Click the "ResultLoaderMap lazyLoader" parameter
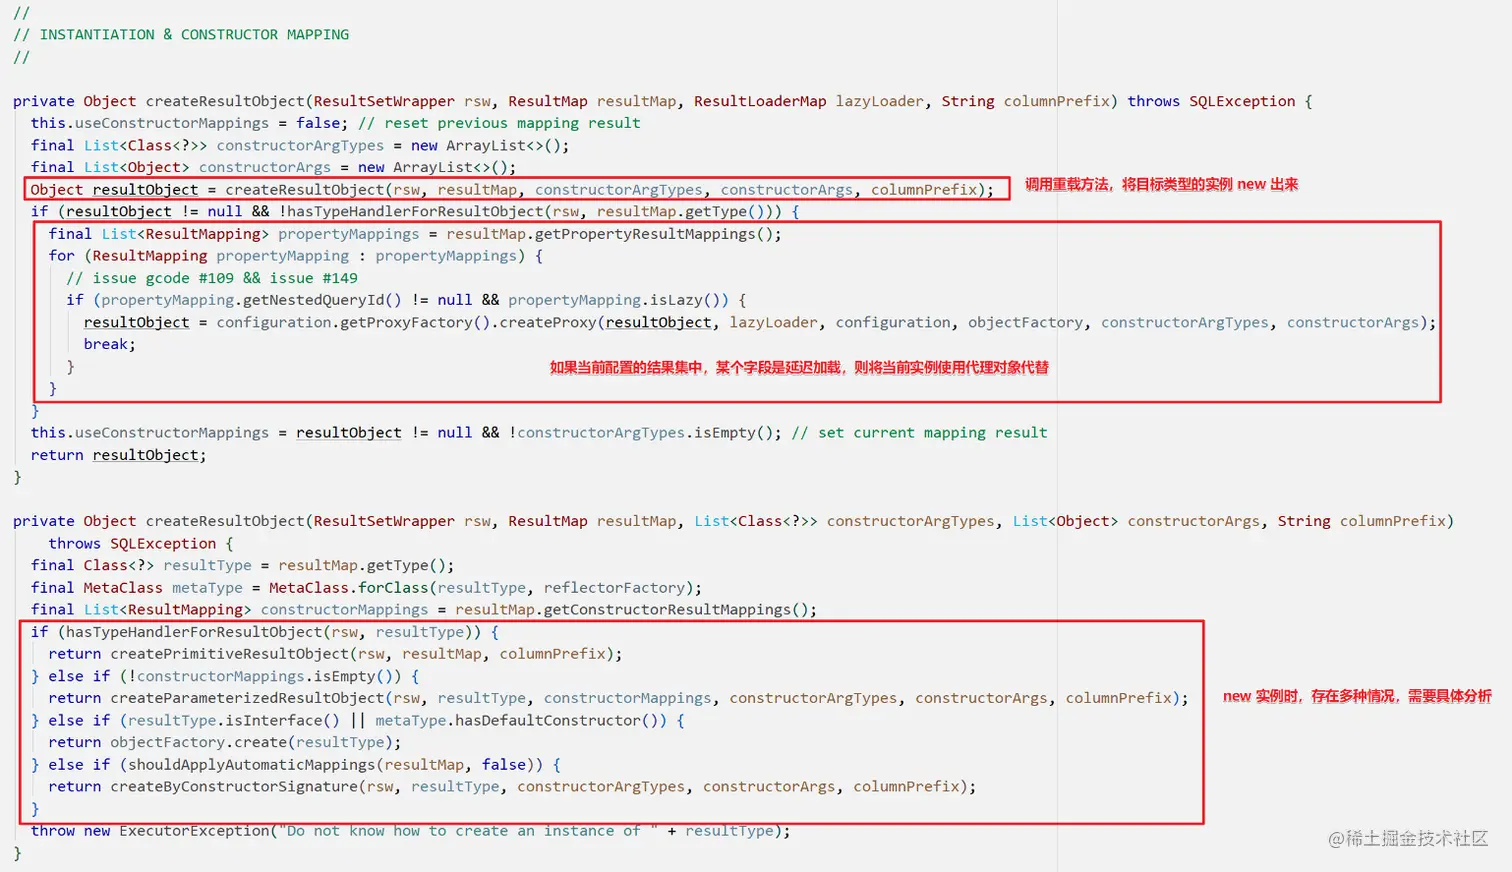Image resolution: width=1512 pixels, height=872 pixels. [809, 101]
